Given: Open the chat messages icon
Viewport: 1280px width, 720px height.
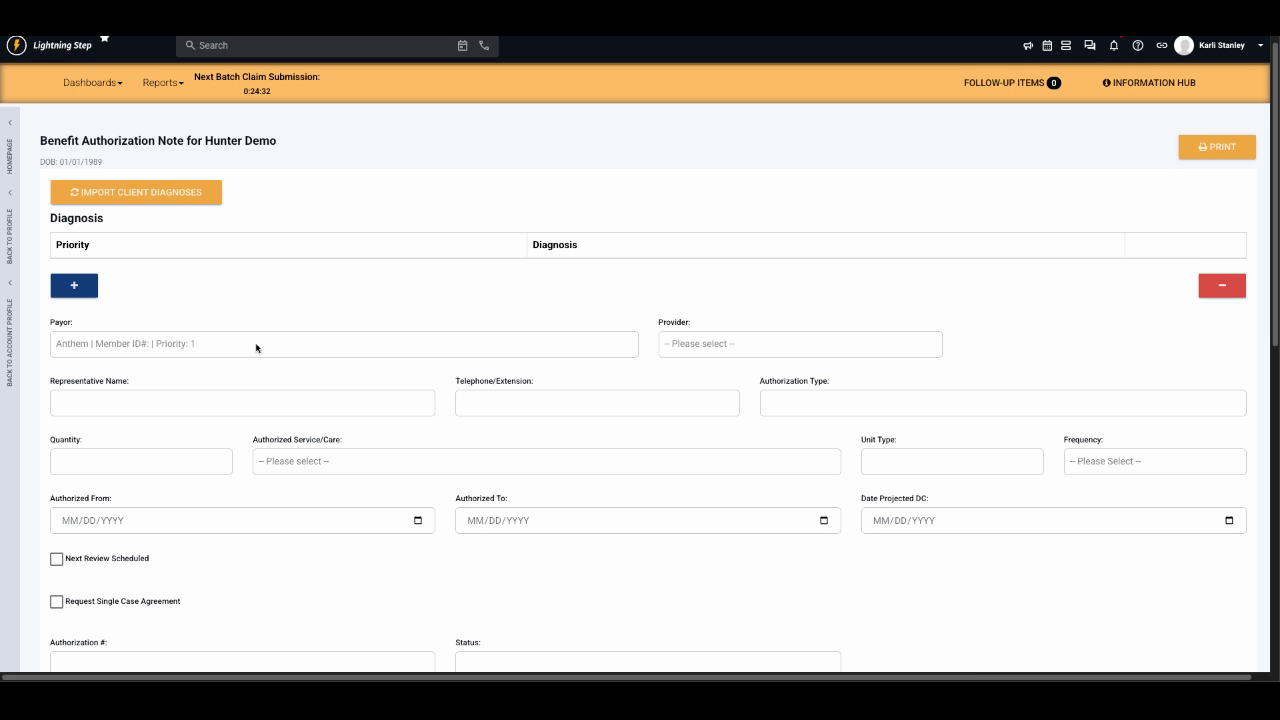Looking at the screenshot, I should pyautogui.click(x=1090, y=45).
